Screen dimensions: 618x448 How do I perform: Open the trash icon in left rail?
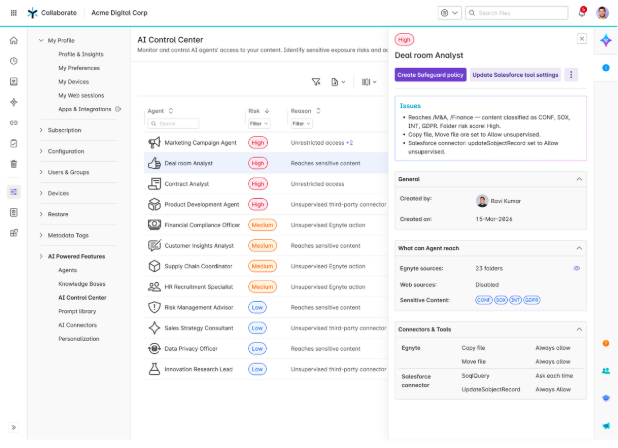14,164
